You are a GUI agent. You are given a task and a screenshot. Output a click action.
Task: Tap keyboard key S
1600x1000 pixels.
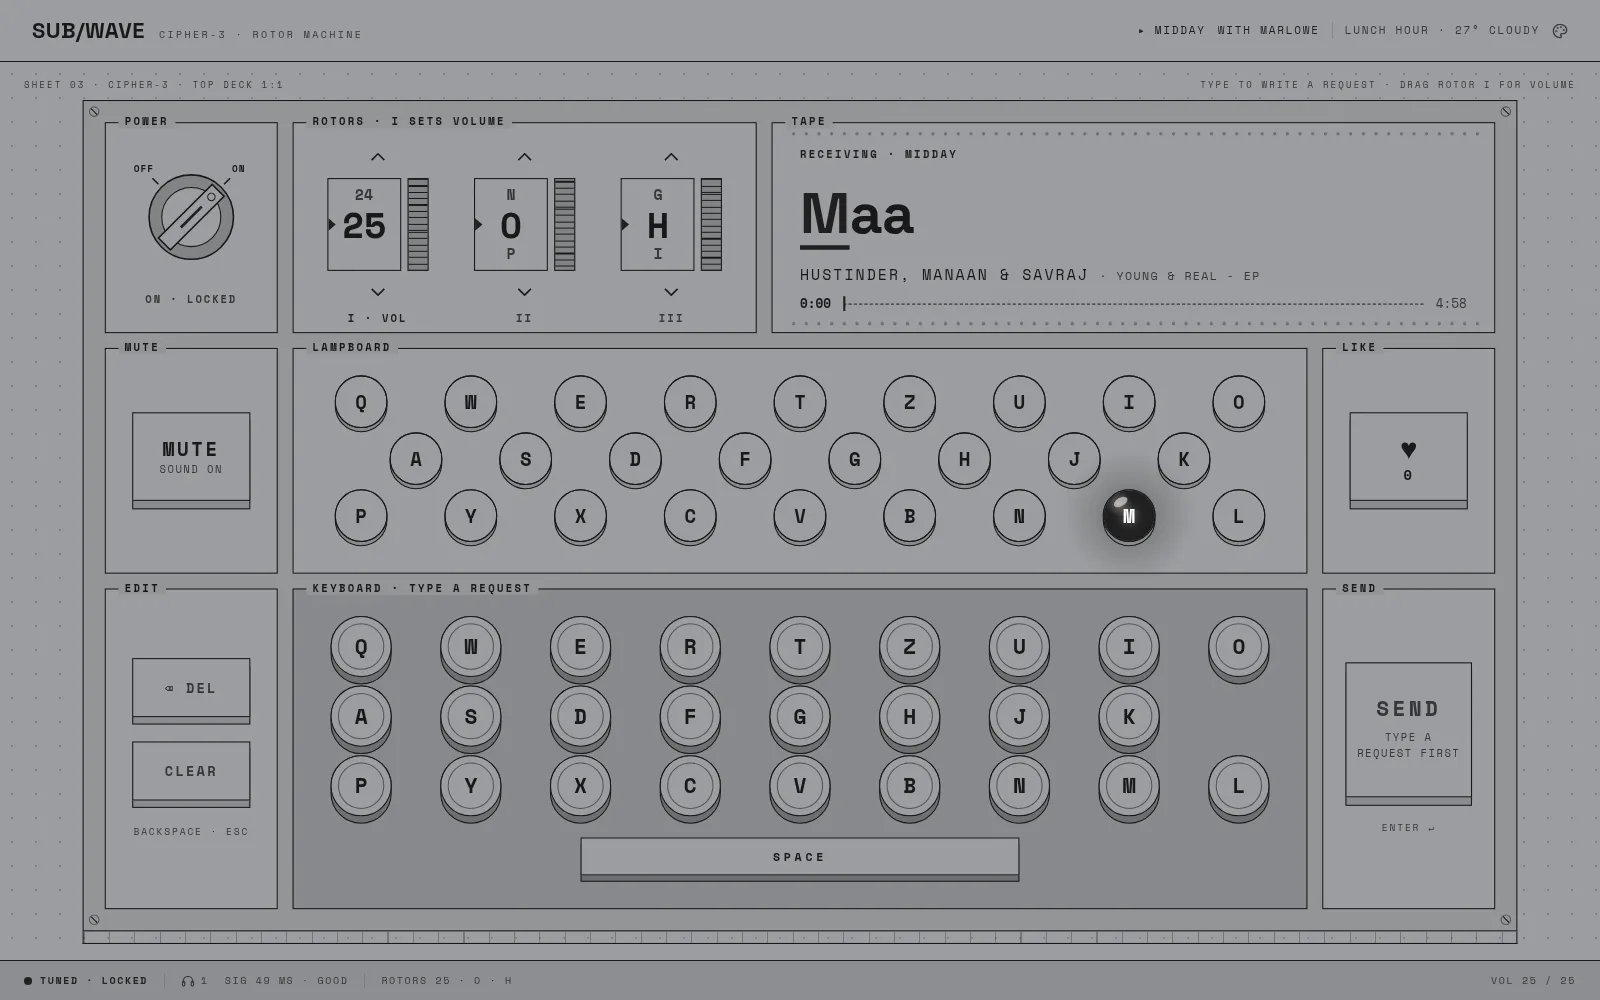[x=471, y=719]
